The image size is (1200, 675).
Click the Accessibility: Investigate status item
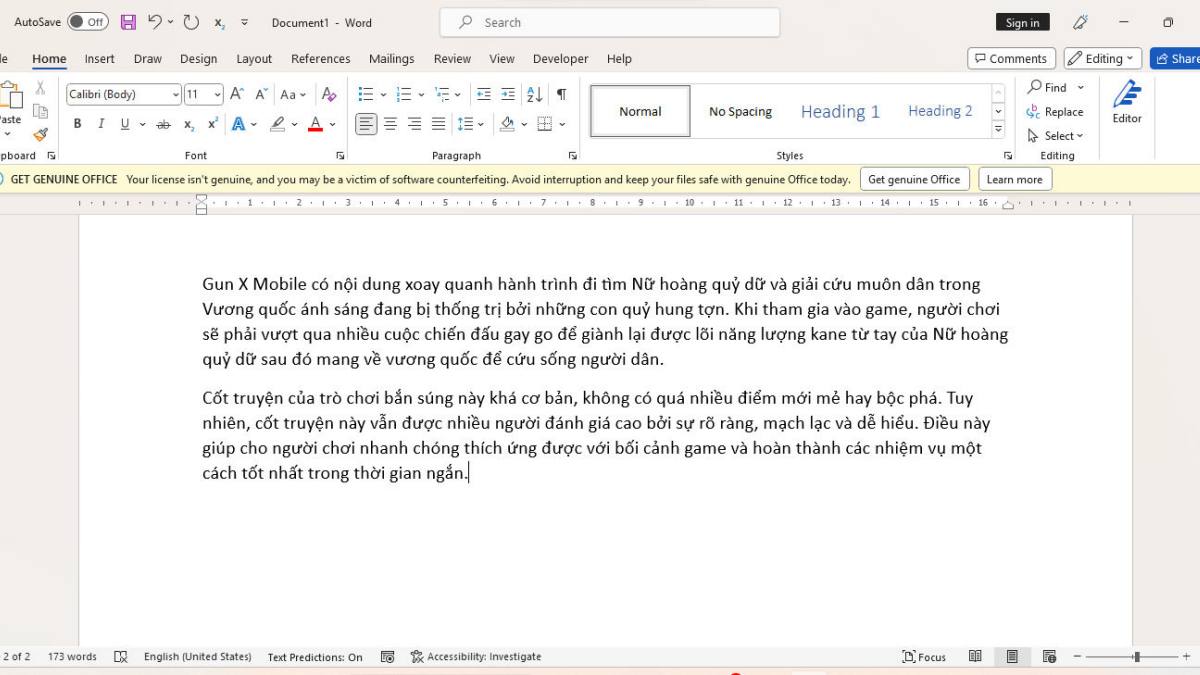[x=476, y=657]
